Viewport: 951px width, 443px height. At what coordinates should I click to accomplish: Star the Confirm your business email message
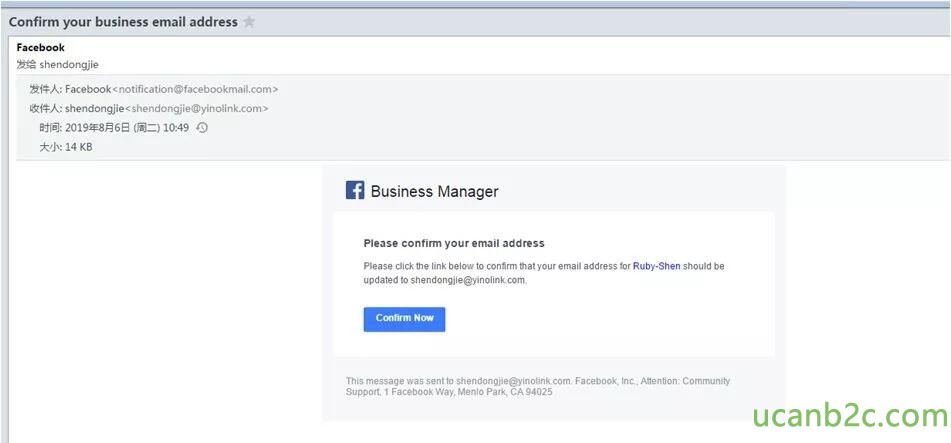249,22
